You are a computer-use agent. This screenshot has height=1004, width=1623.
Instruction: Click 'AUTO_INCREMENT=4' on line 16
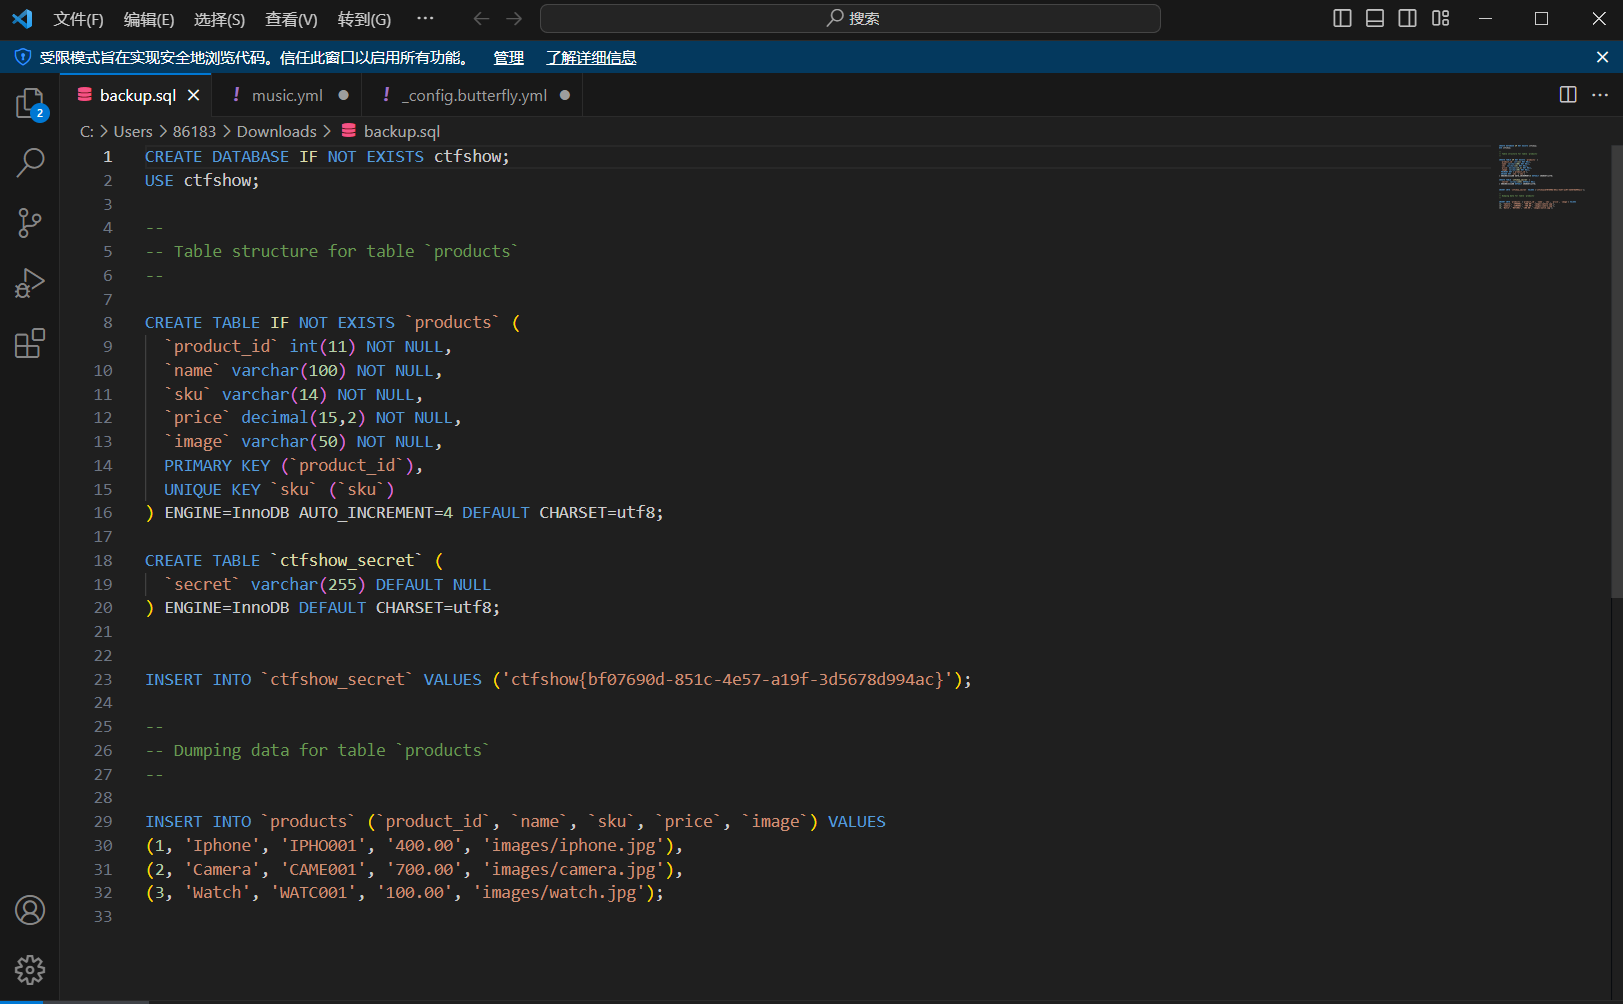(x=375, y=513)
